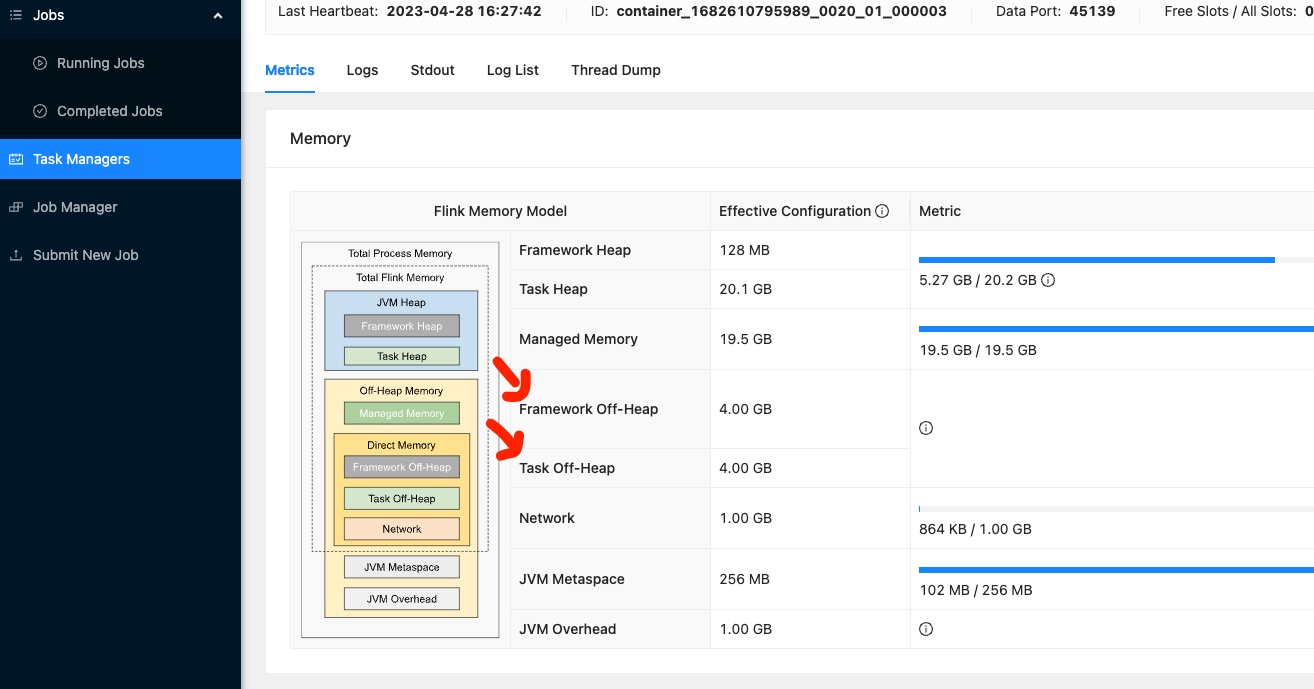The width and height of the screenshot is (1314, 689).
Task: Select the JVM Overhead row label
Action: (x=568, y=629)
